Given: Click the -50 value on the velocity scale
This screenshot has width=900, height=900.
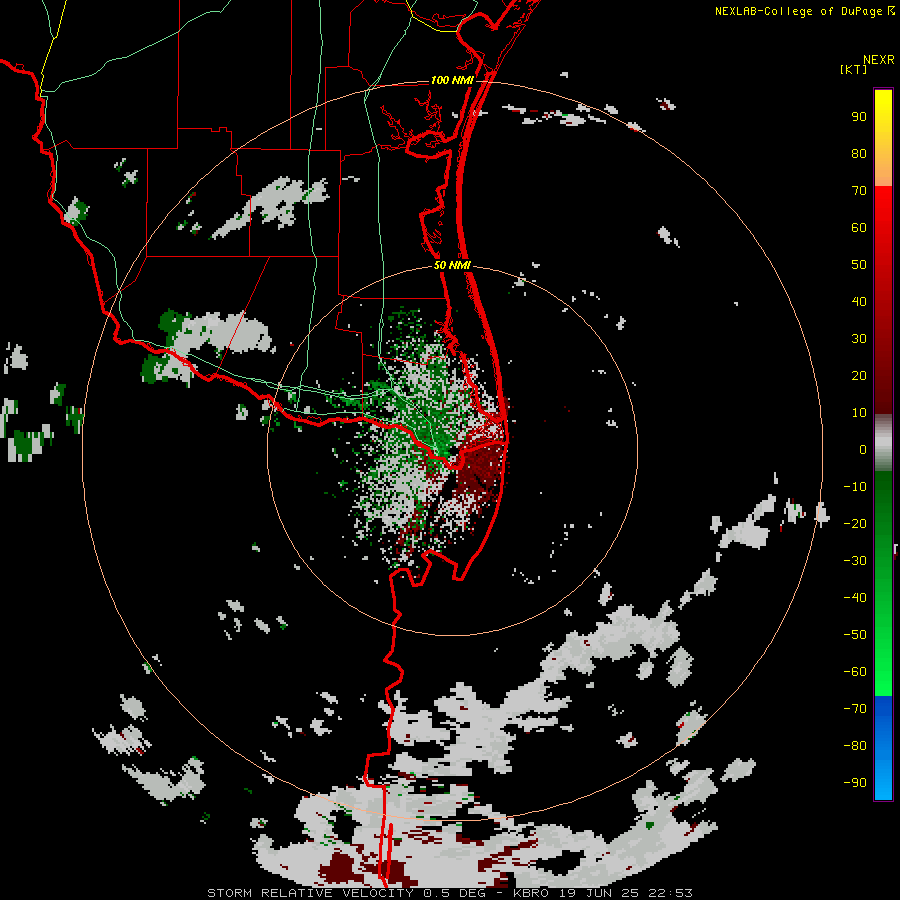Looking at the screenshot, I should click(x=855, y=634).
